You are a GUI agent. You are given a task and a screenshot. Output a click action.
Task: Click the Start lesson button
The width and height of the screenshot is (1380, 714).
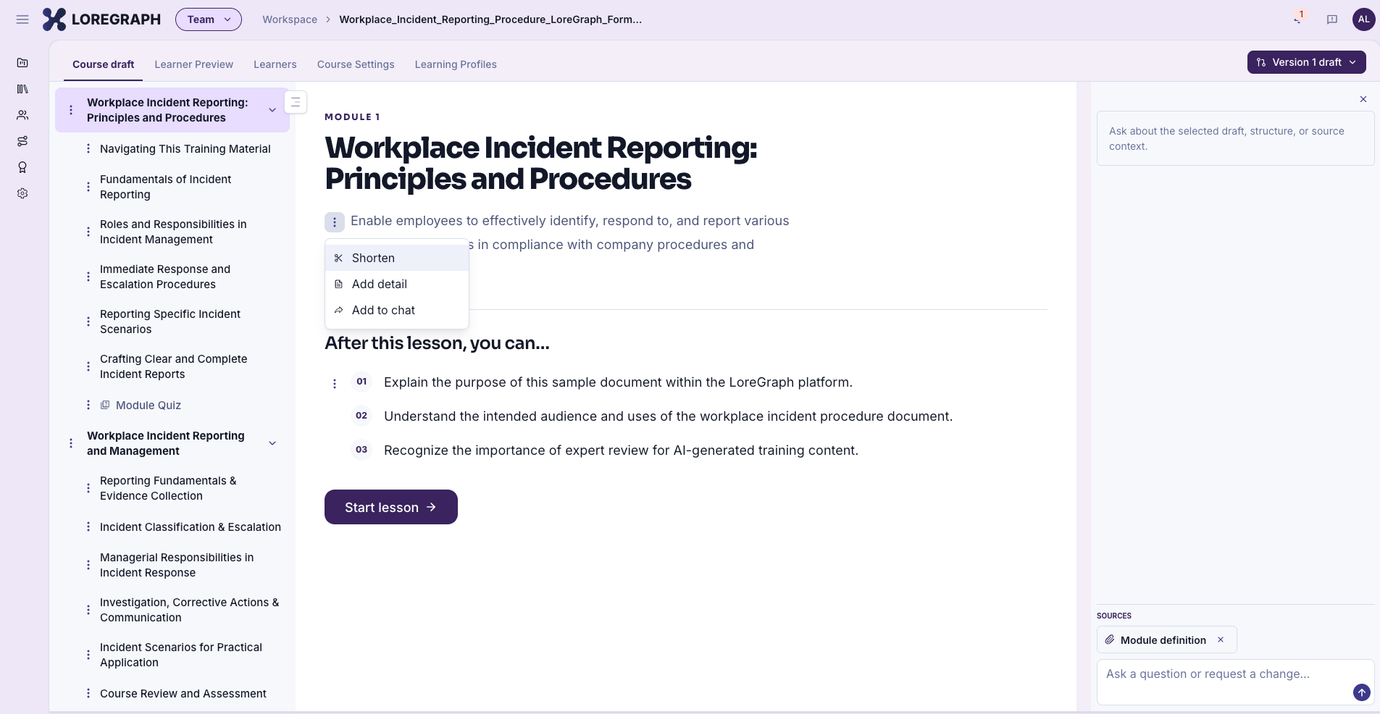tap(391, 507)
